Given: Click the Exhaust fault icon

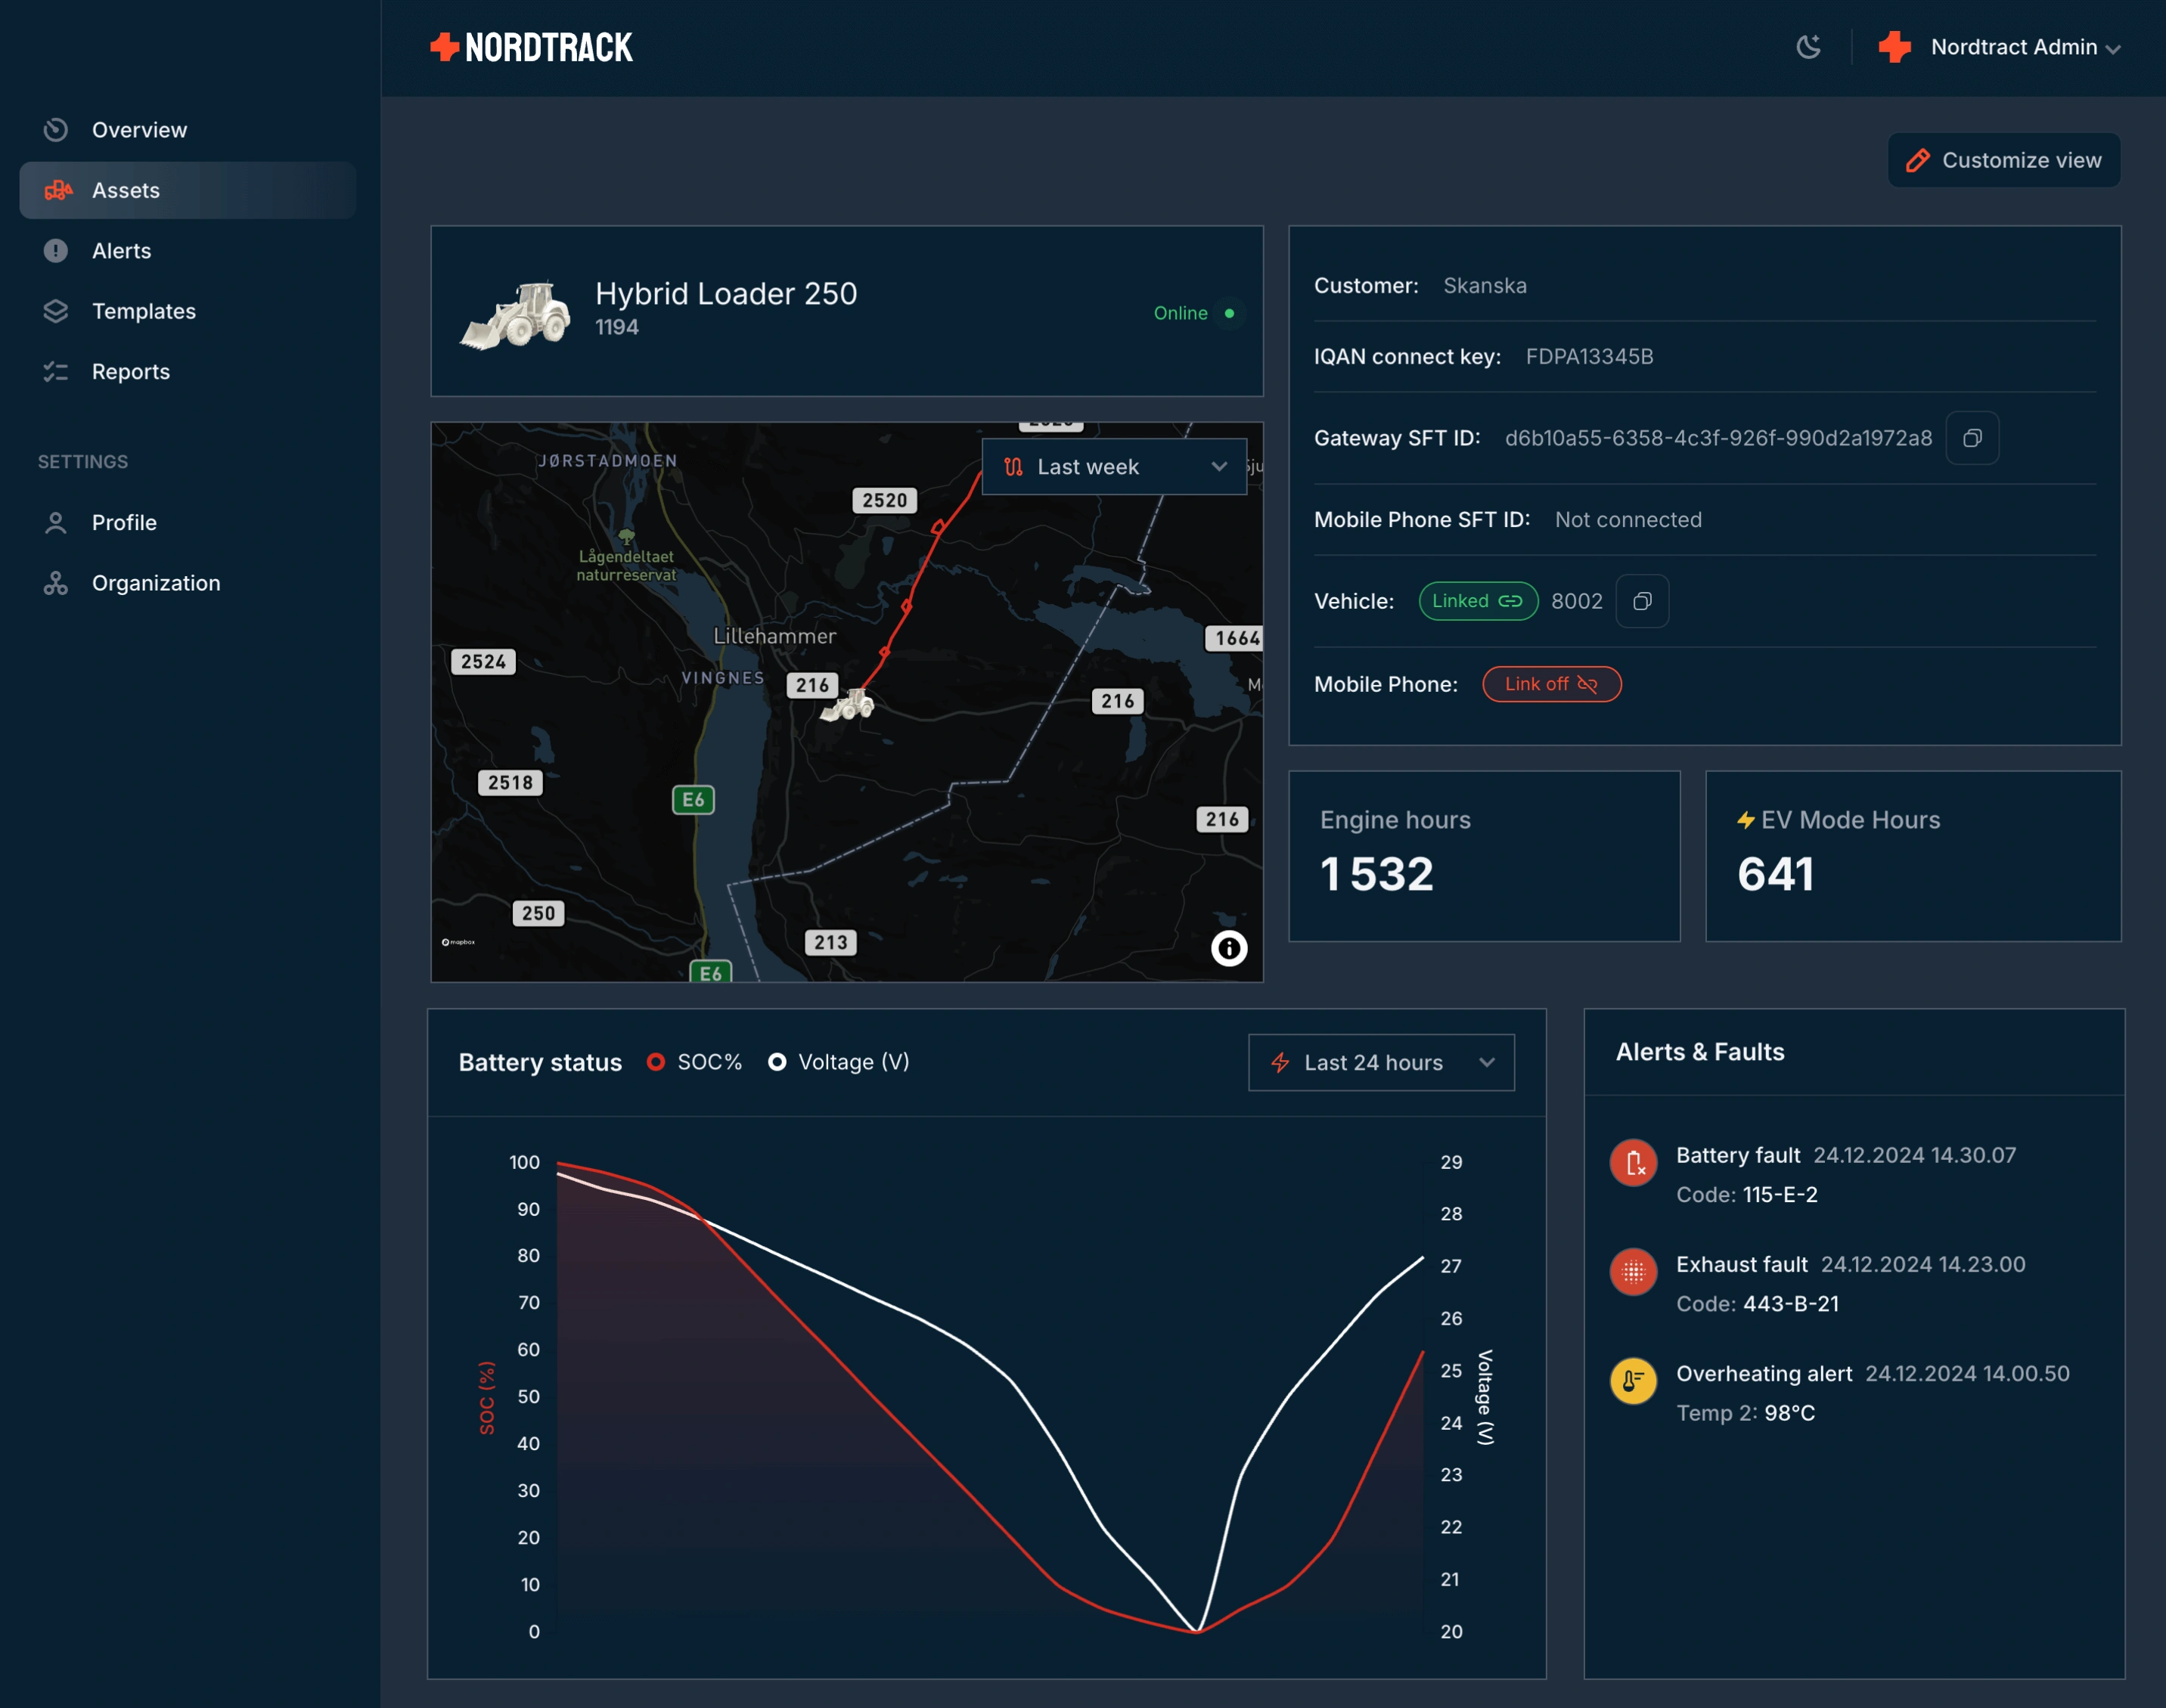Looking at the screenshot, I should 1633,1272.
